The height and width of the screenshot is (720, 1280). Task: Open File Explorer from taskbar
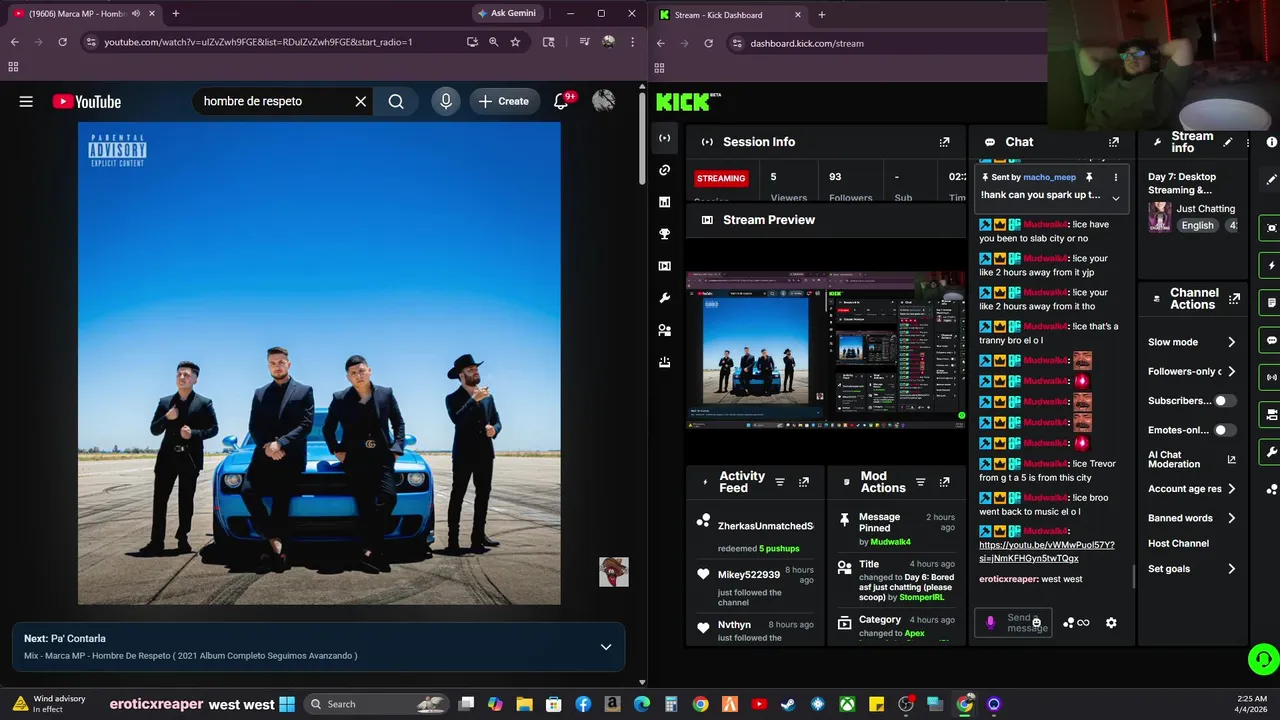tap(524, 704)
